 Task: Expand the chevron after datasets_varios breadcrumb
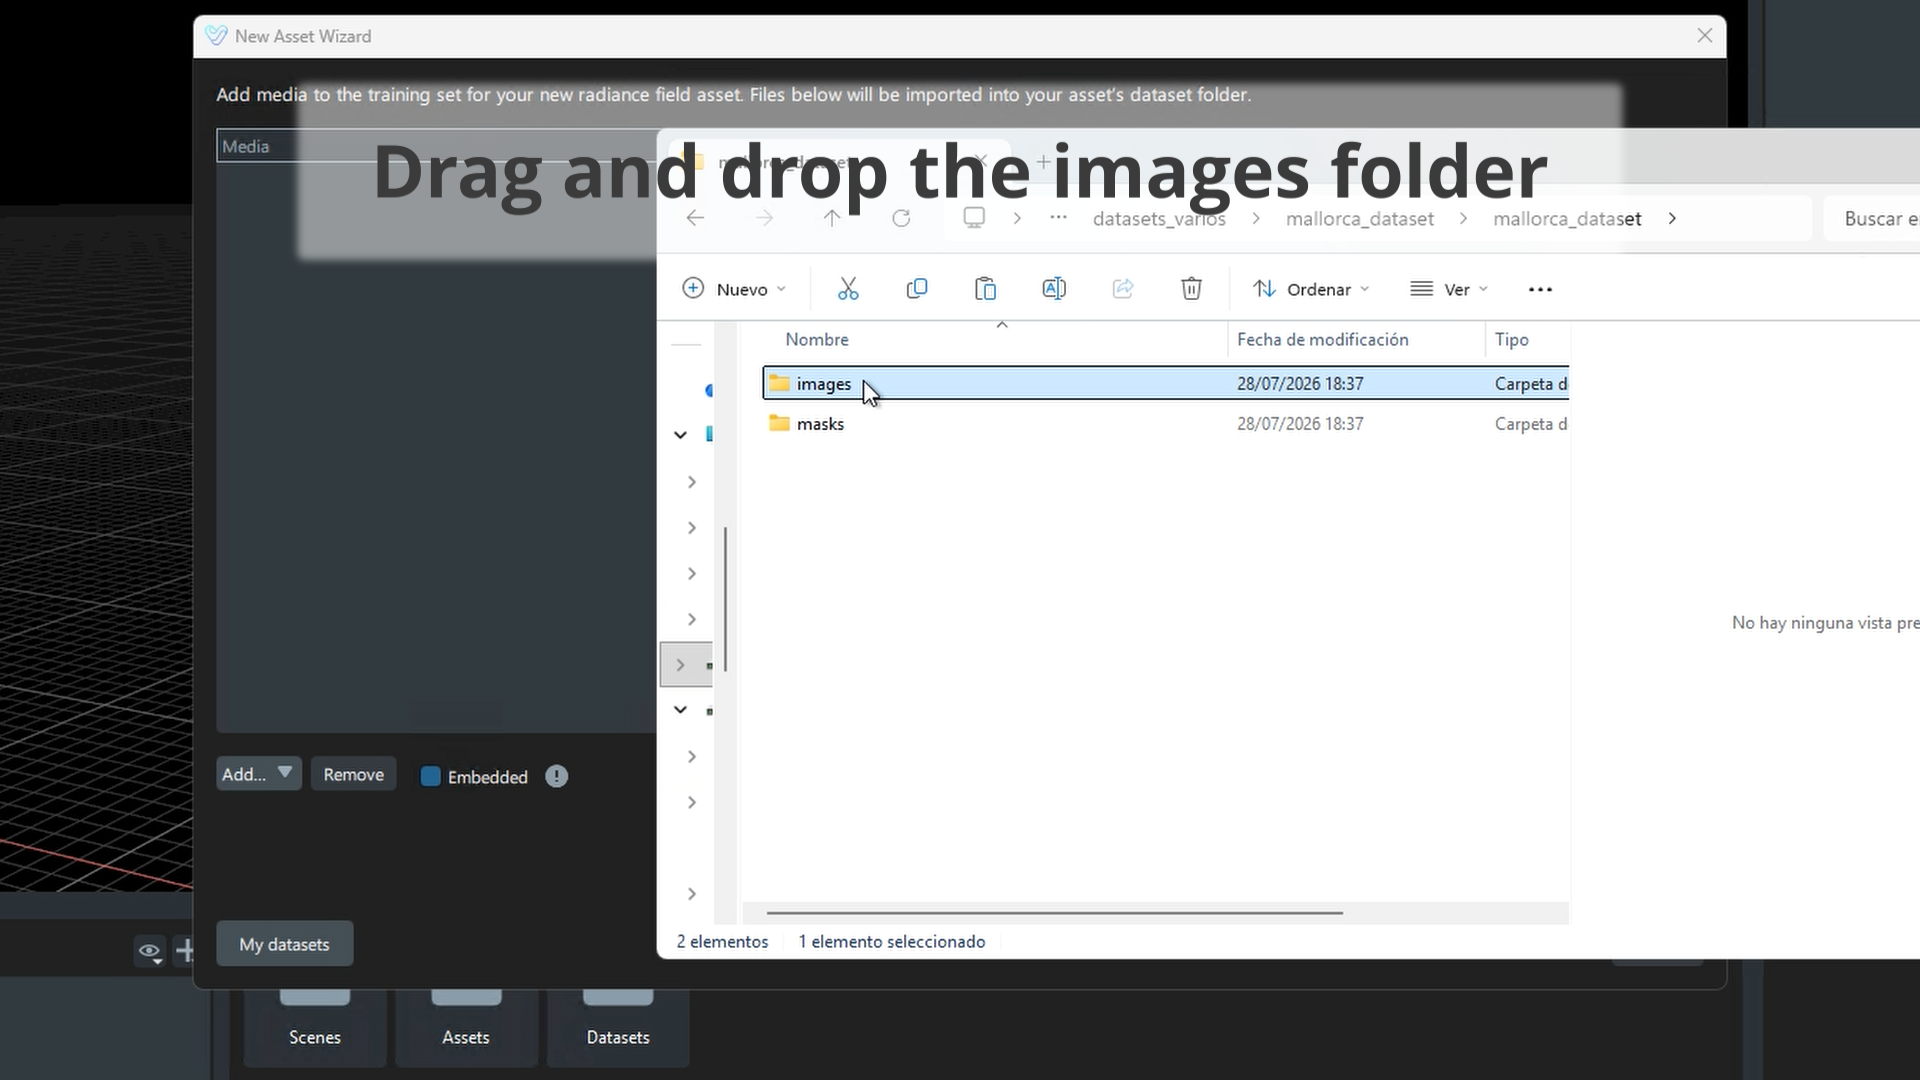click(x=1256, y=218)
